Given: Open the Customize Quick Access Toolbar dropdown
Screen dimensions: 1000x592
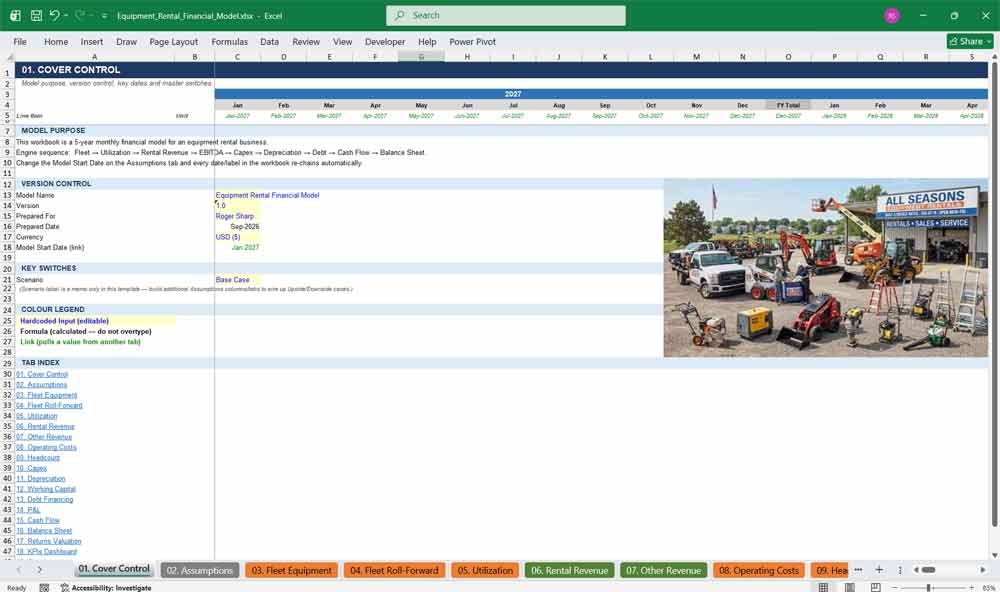Looking at the screenshot, I should pos(104,16).
